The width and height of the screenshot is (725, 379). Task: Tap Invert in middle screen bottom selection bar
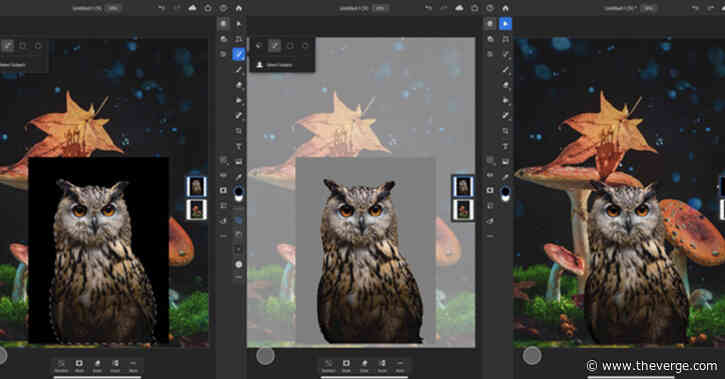[382, 366]
